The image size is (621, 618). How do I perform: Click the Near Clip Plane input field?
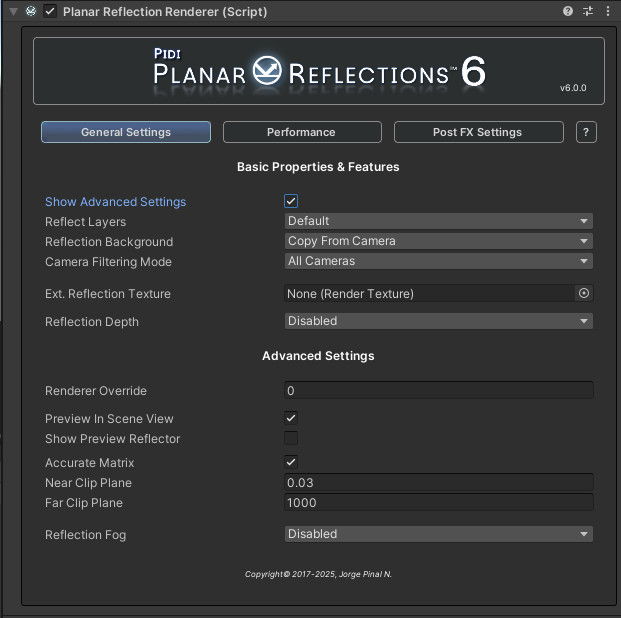click(438, 483)
